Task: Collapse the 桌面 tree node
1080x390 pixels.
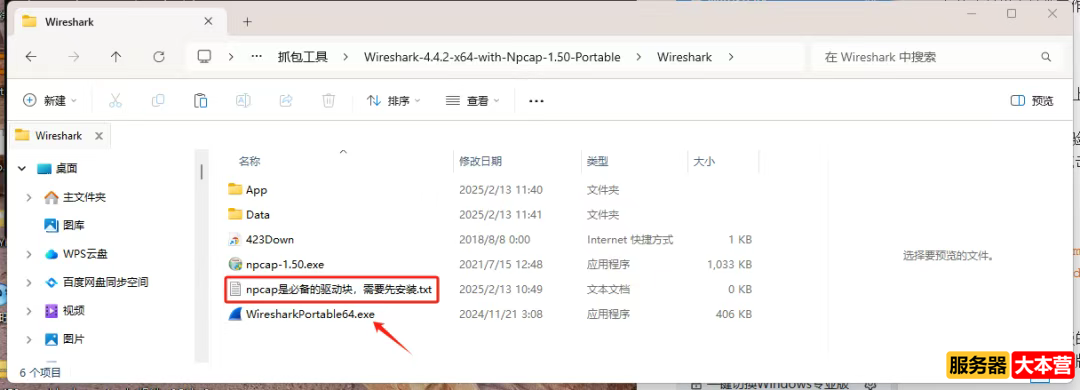Action: click(x=22, y=168)
